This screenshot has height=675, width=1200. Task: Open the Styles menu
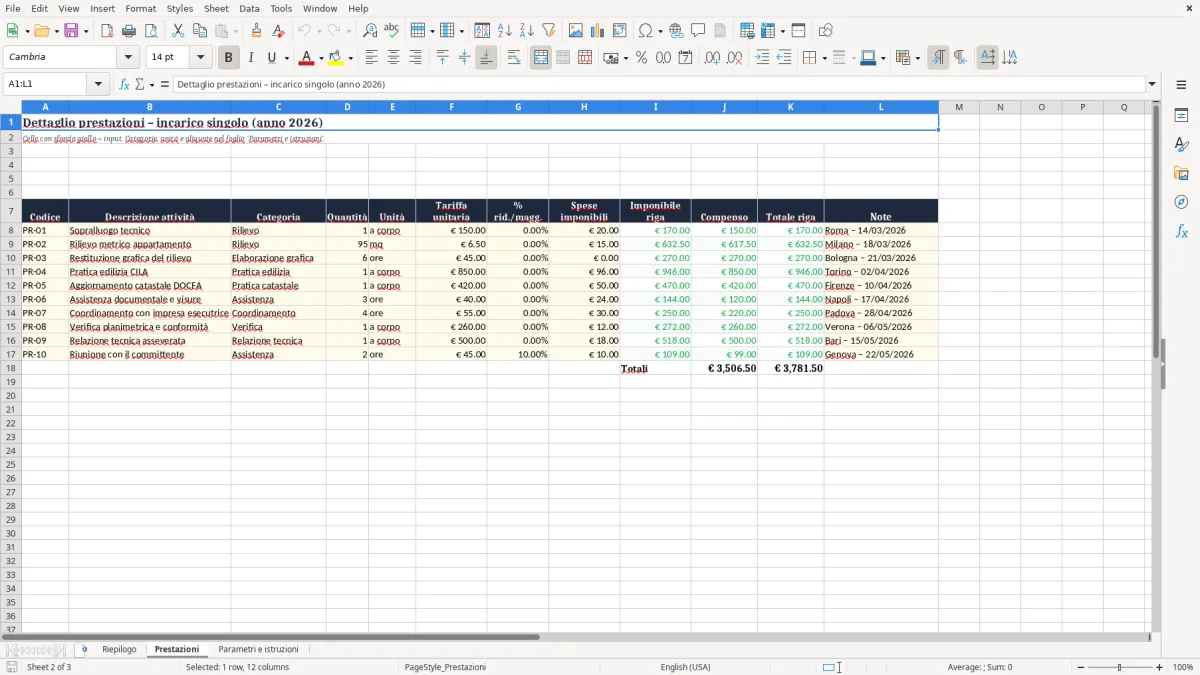tap(180, 8)
